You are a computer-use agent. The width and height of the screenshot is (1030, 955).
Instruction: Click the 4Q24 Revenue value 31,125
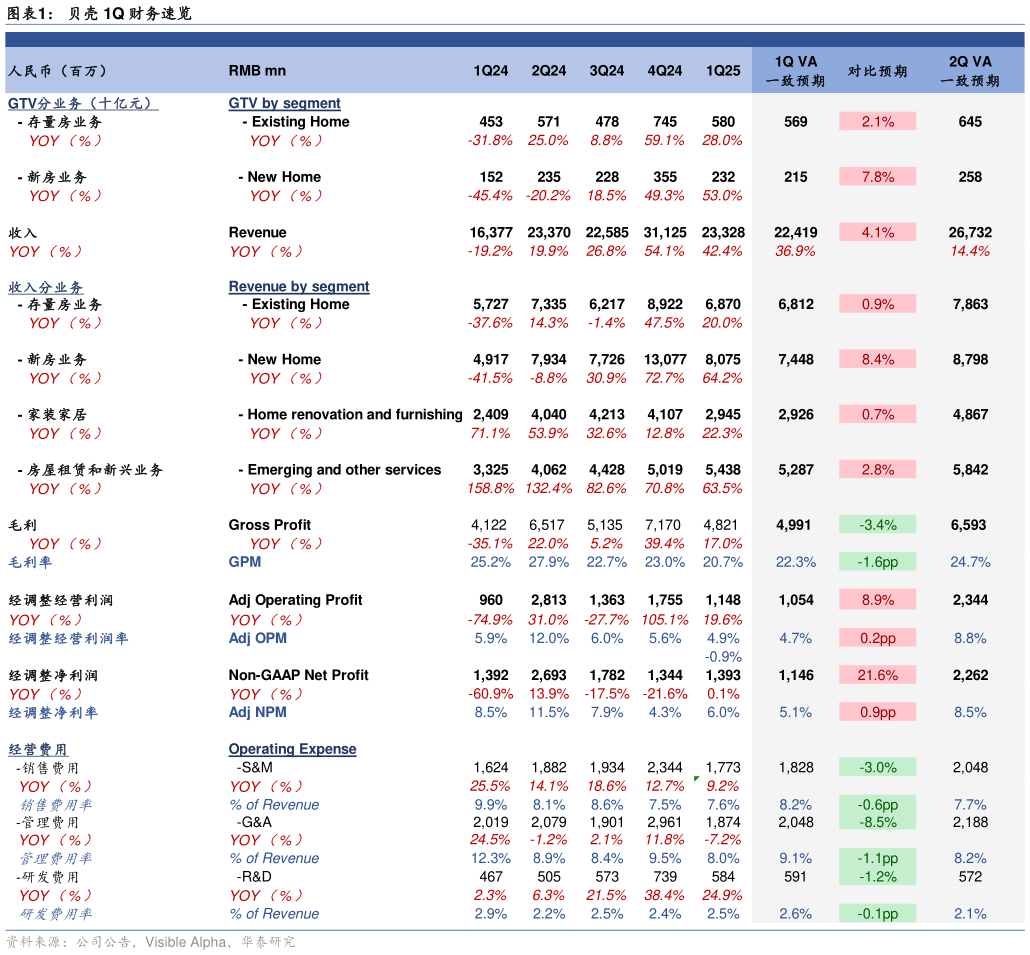click(665, 232)
